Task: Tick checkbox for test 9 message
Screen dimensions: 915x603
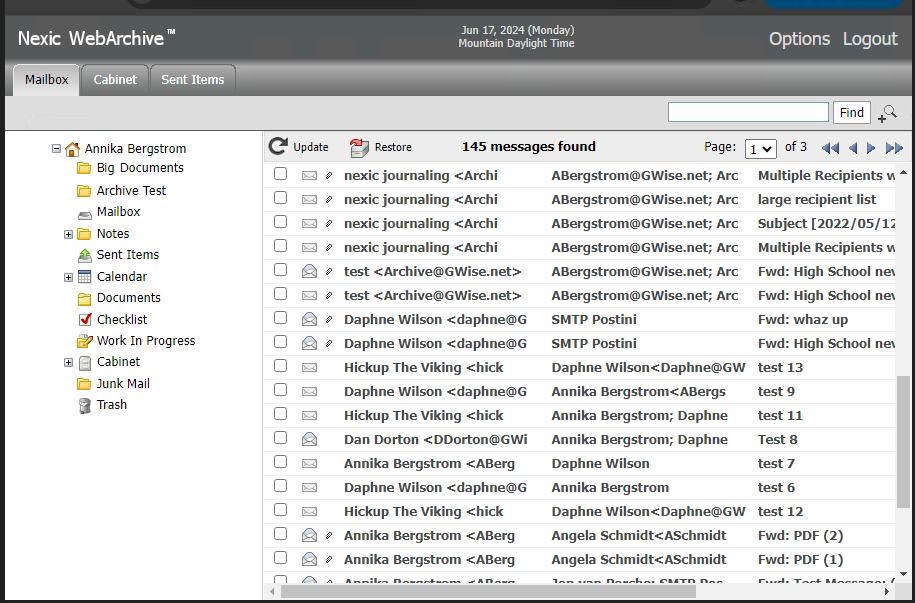Action: click(x=281, y=389)
